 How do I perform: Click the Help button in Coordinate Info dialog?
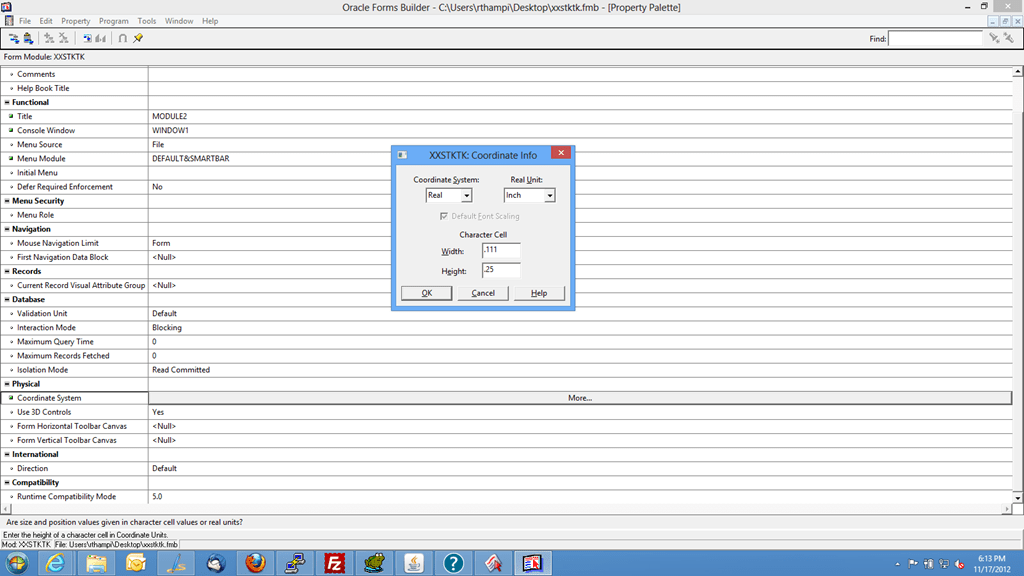539,293
